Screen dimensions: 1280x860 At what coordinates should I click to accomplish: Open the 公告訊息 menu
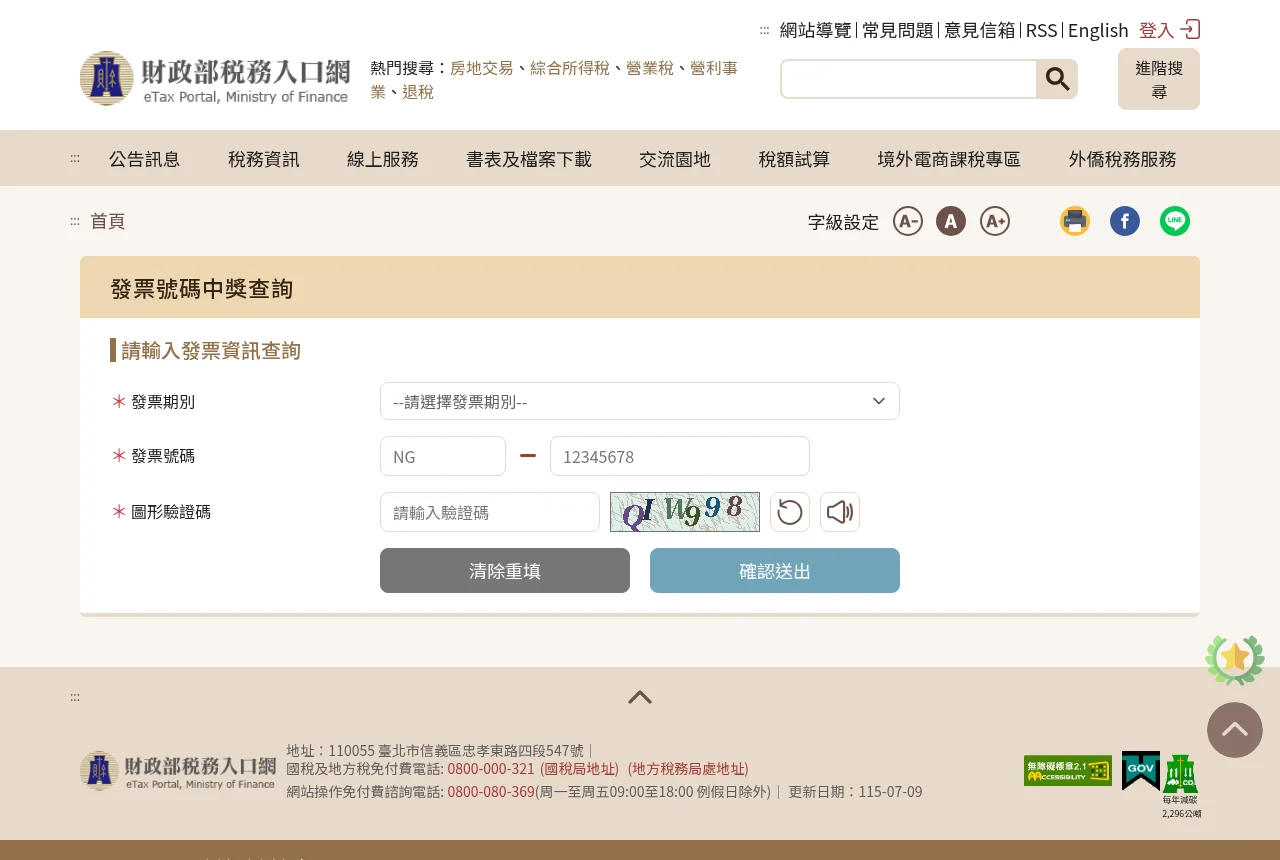coord(145,159)
